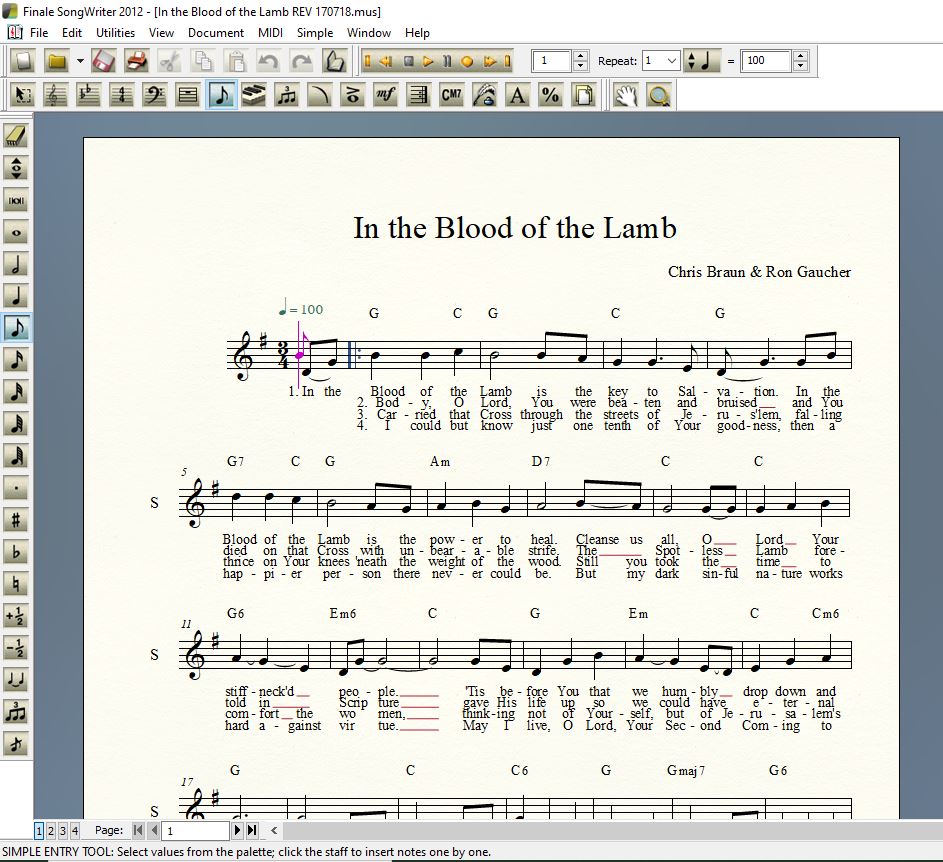
Task: Expand the Open file dropdown arrow
Action: click(80, 61)
